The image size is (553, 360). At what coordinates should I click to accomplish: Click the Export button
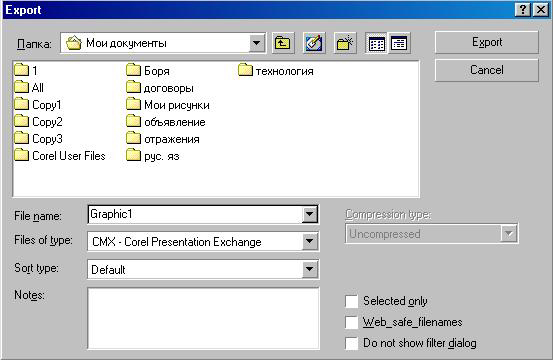[x=487, y=42]
